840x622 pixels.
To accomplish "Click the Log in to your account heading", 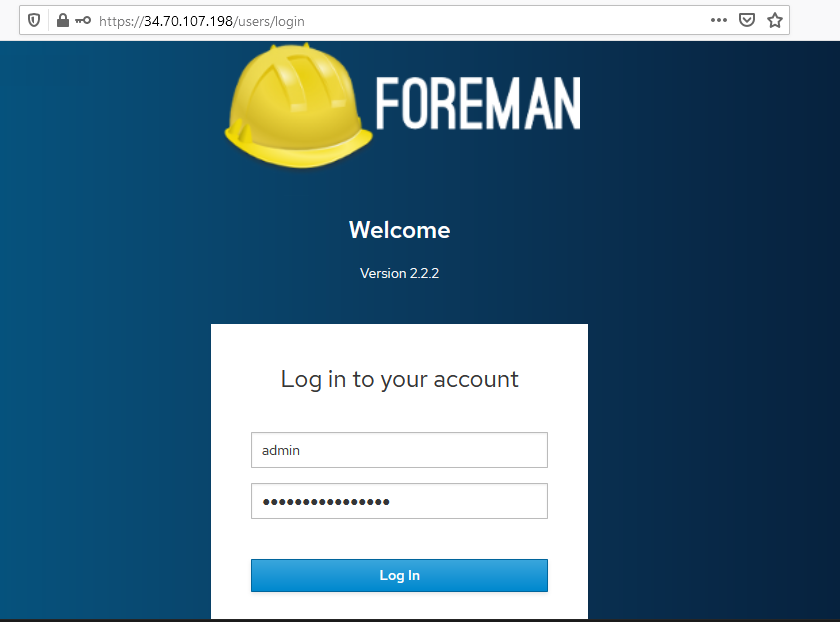I will [400, 379].
